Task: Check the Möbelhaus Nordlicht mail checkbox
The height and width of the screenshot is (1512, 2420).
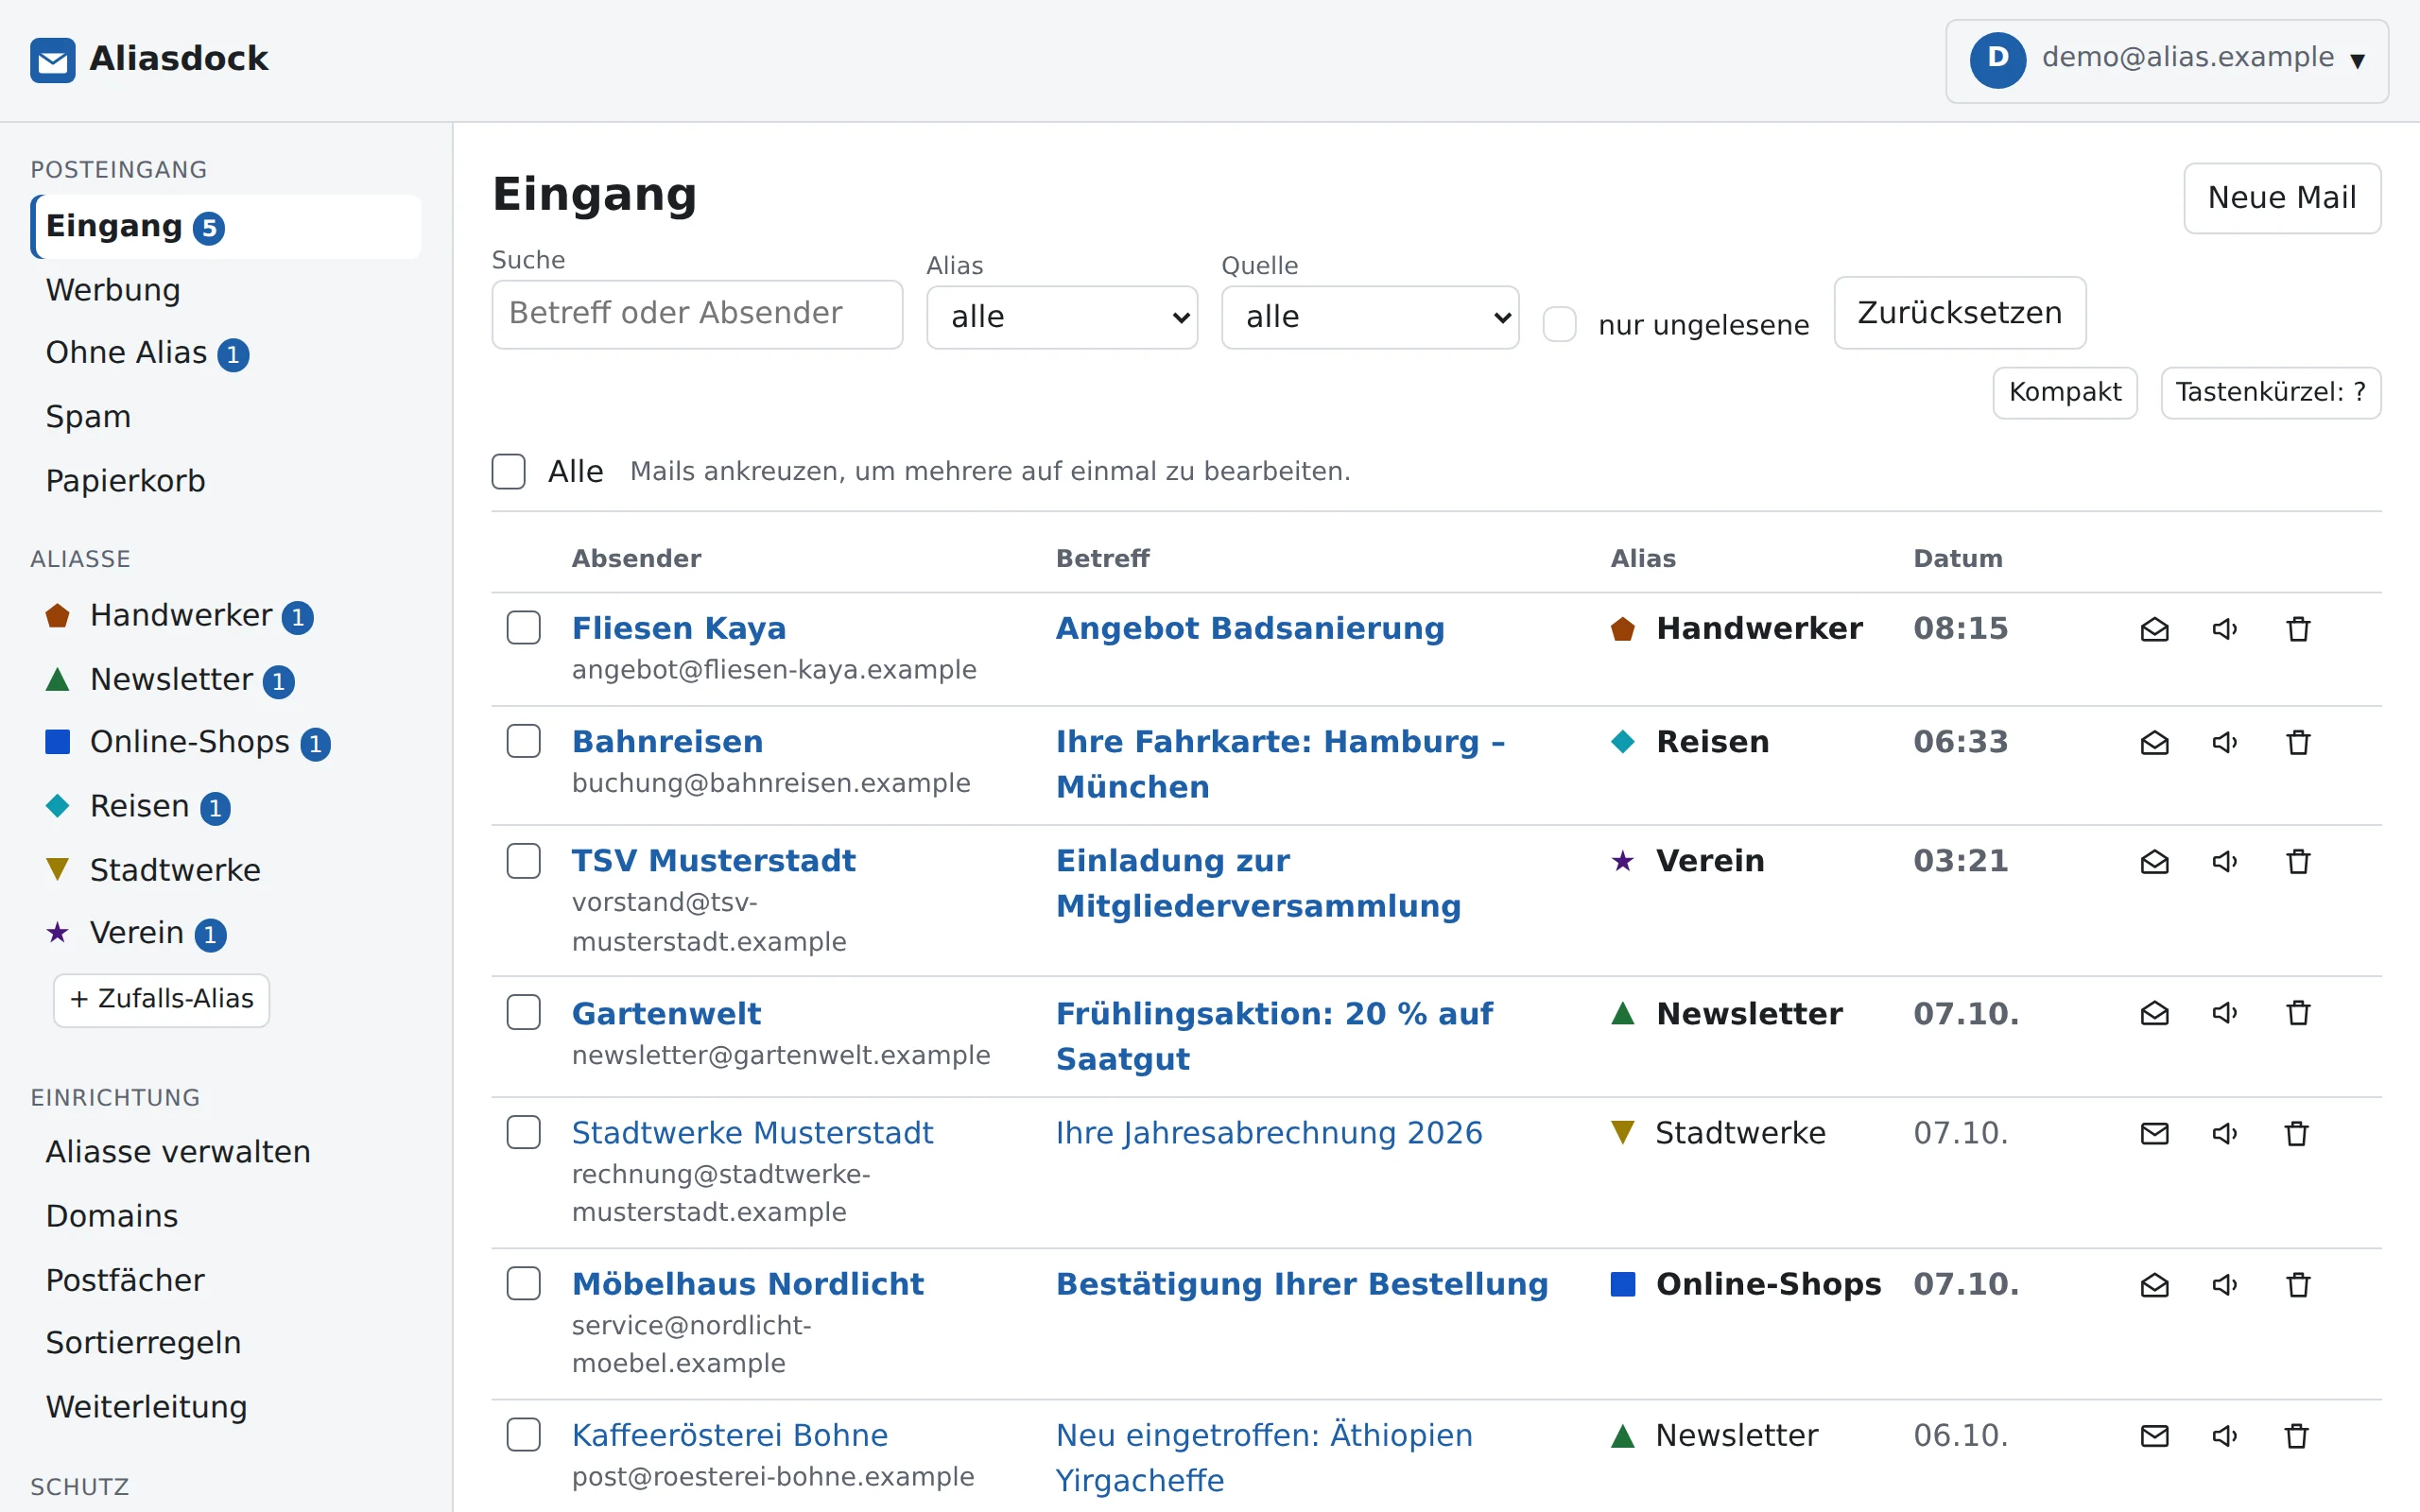Action: 523,1283
